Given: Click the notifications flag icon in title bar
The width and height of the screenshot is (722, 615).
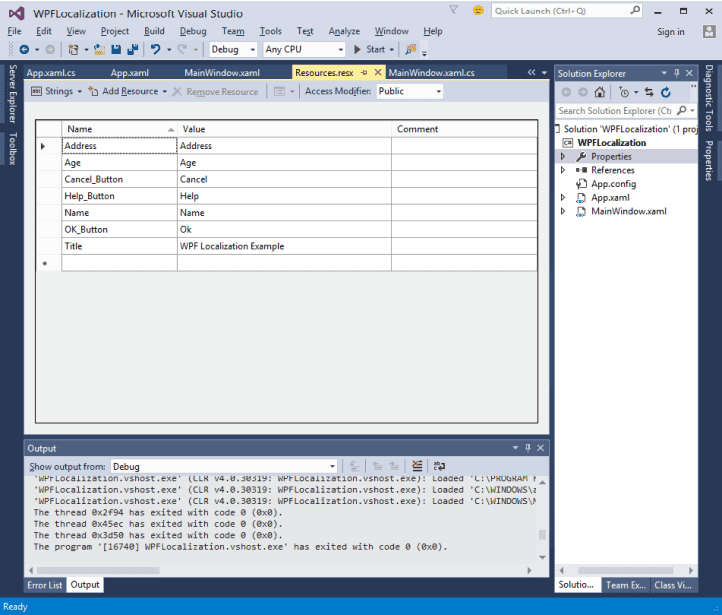Looking at the screenshot, I should click(x=454, y=10).
